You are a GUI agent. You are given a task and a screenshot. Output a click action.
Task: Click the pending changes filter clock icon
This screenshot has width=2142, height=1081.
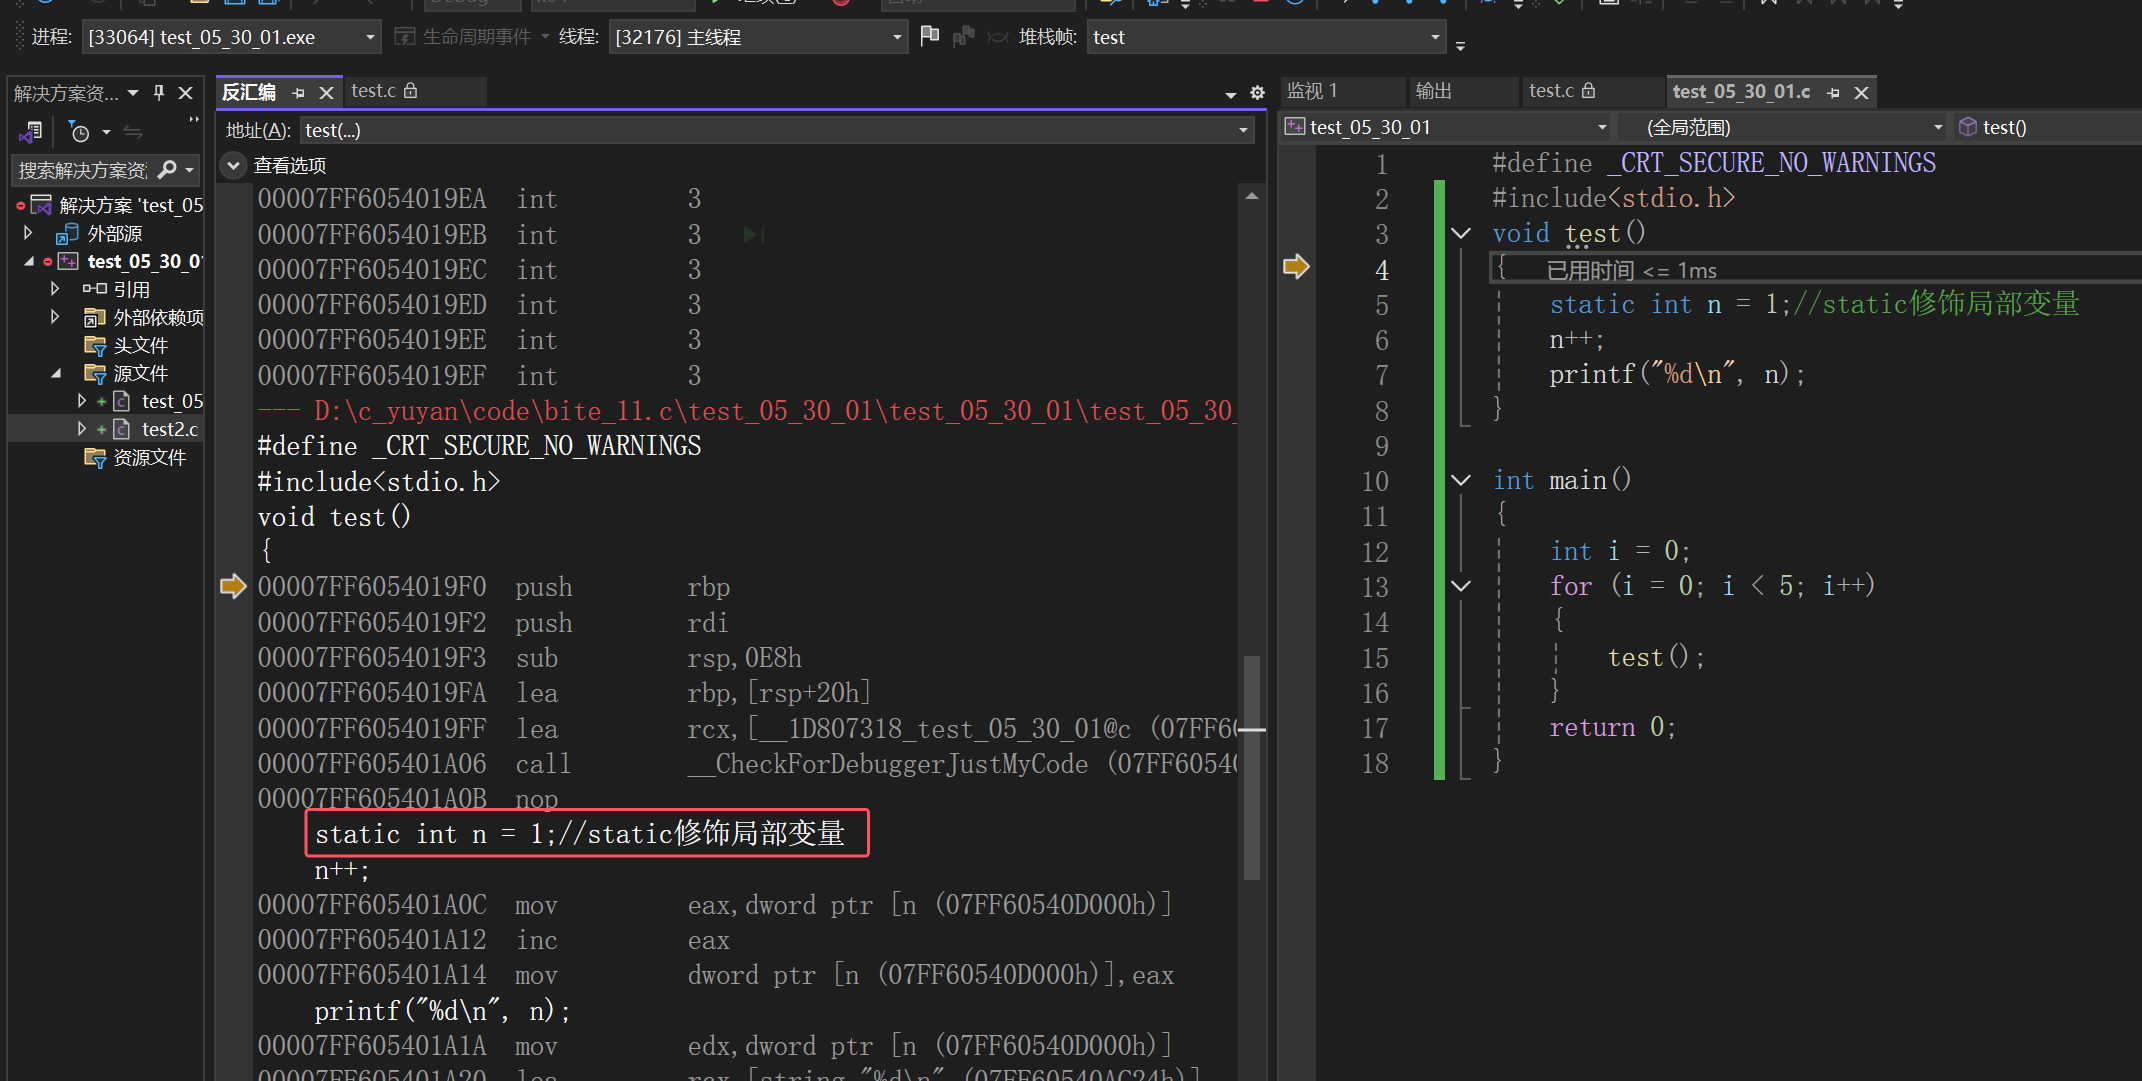[x=80, y=132]
